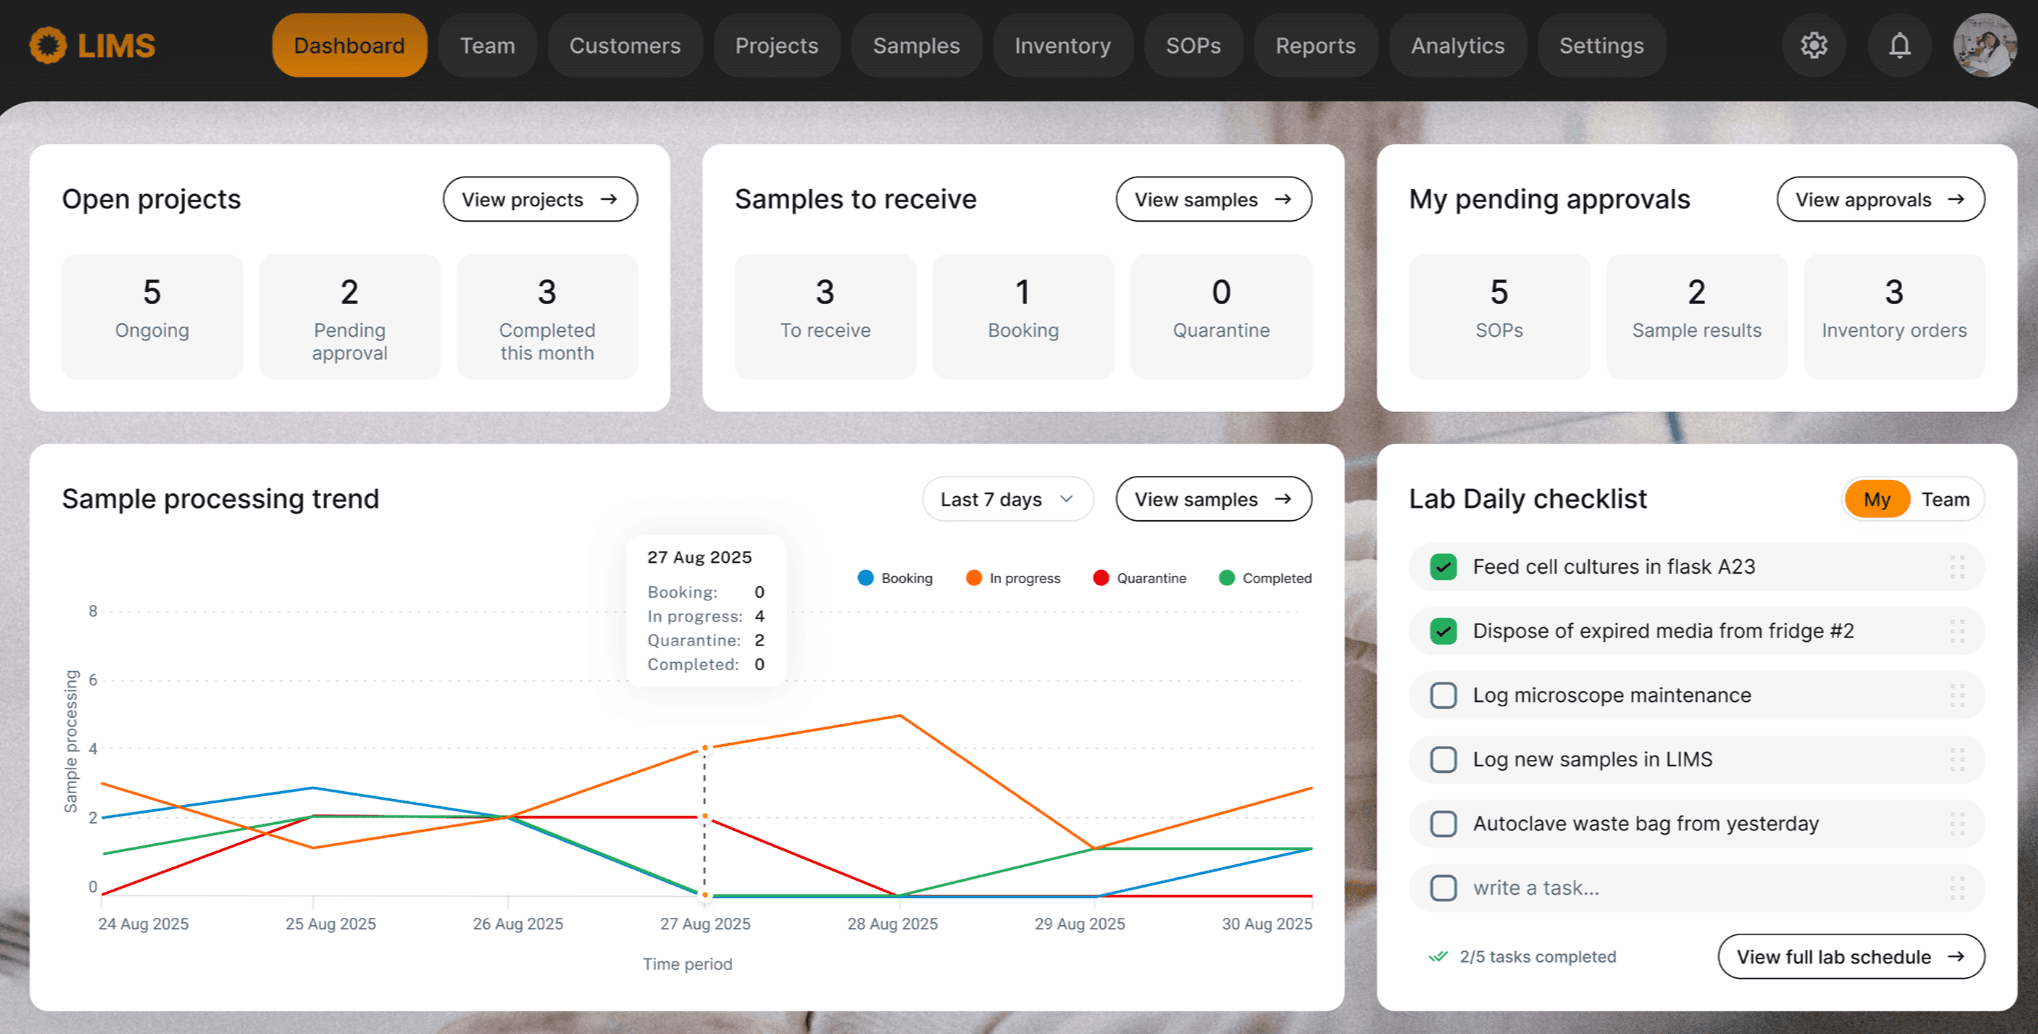Expand the Last 7 days dropdown
2038x1034 pixels.
point(1006,499)
